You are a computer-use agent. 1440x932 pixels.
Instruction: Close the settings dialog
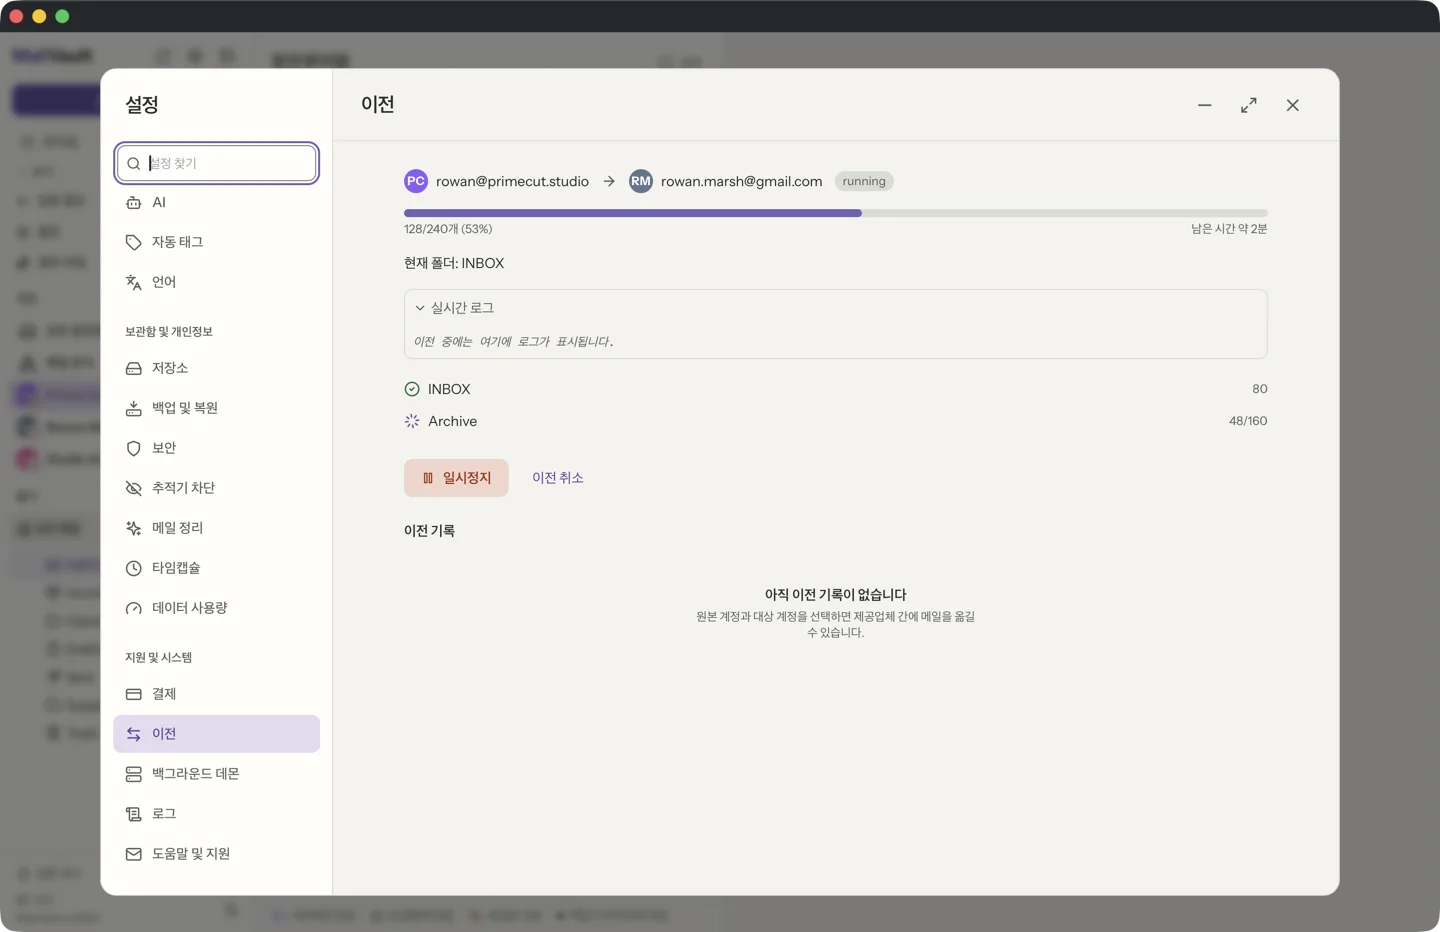pyautogui.click(x=1293, y=105)
